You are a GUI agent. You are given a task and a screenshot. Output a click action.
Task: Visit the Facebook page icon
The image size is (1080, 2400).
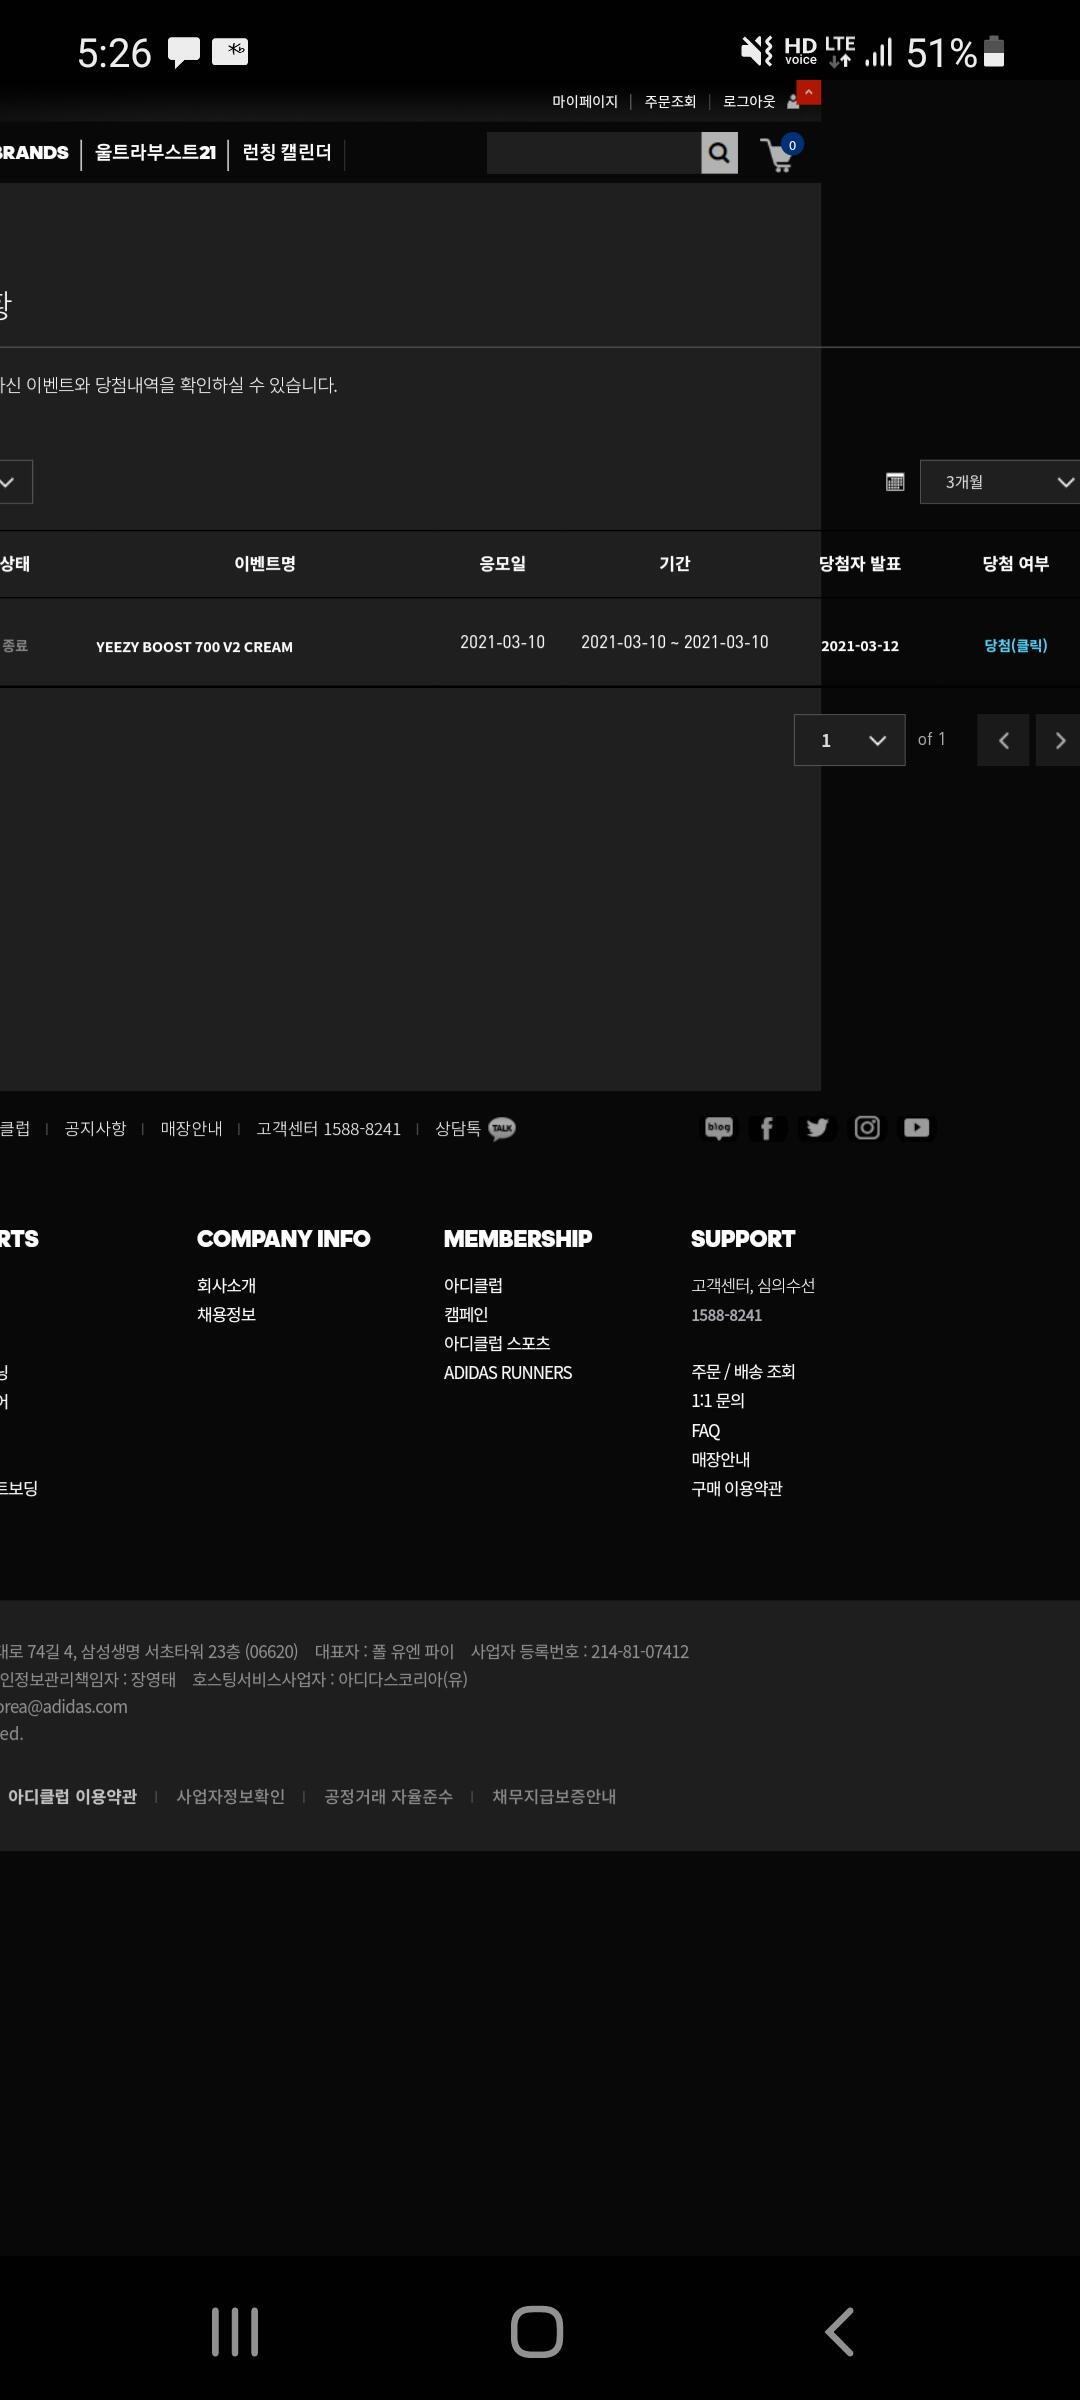click(x=767, y=1128)
